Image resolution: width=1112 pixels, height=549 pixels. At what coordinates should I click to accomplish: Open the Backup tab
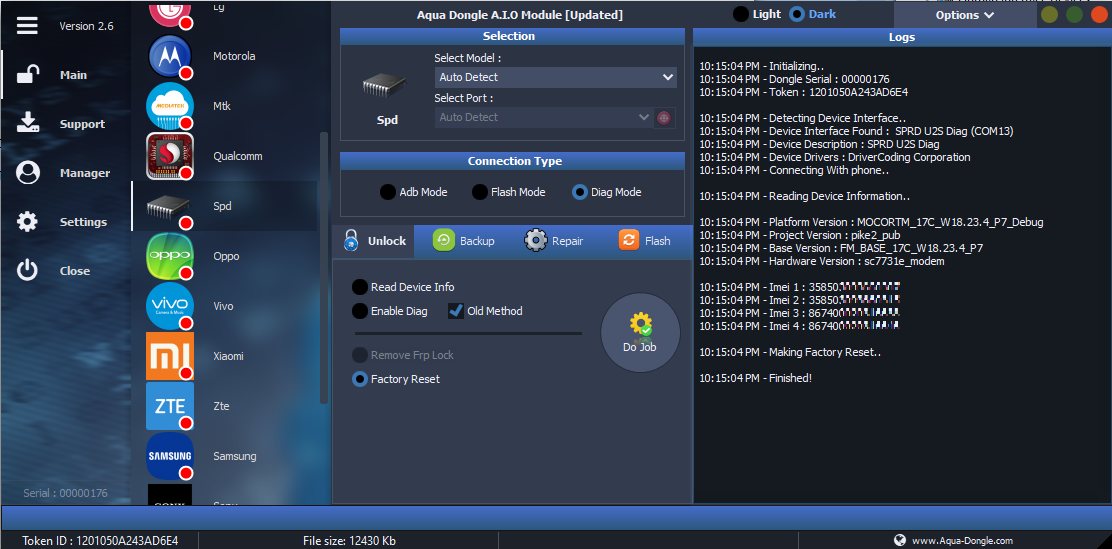pyautogui.click(x=464, y=241)
